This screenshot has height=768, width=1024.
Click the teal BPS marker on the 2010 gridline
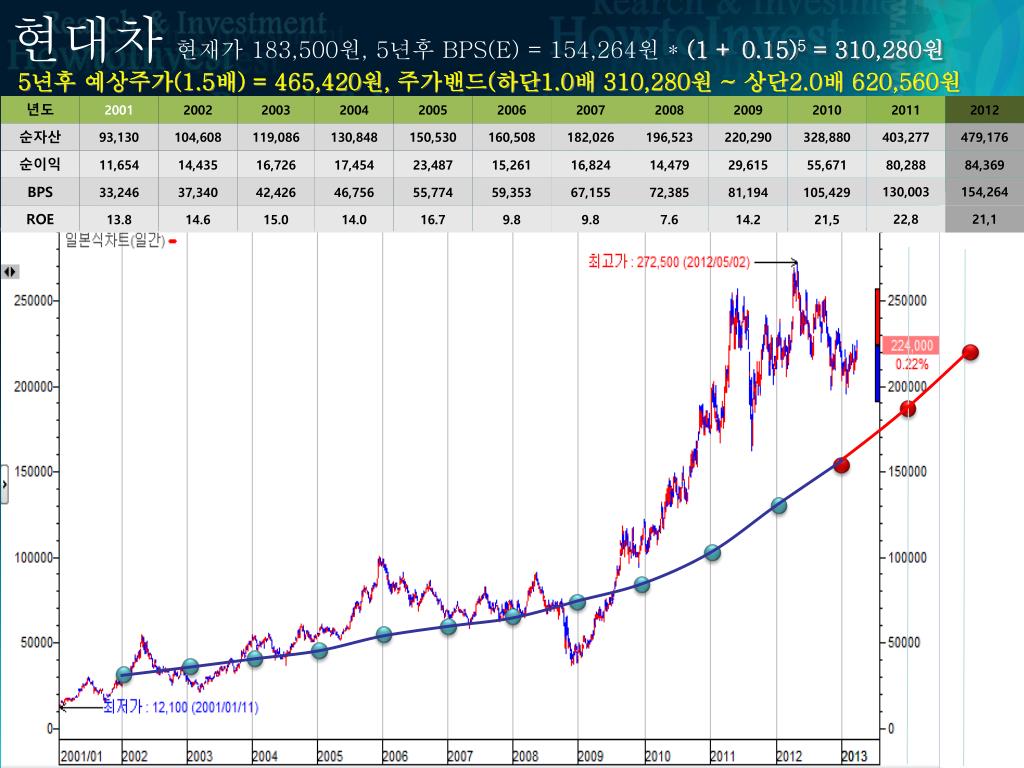click(x=642, y=584)
